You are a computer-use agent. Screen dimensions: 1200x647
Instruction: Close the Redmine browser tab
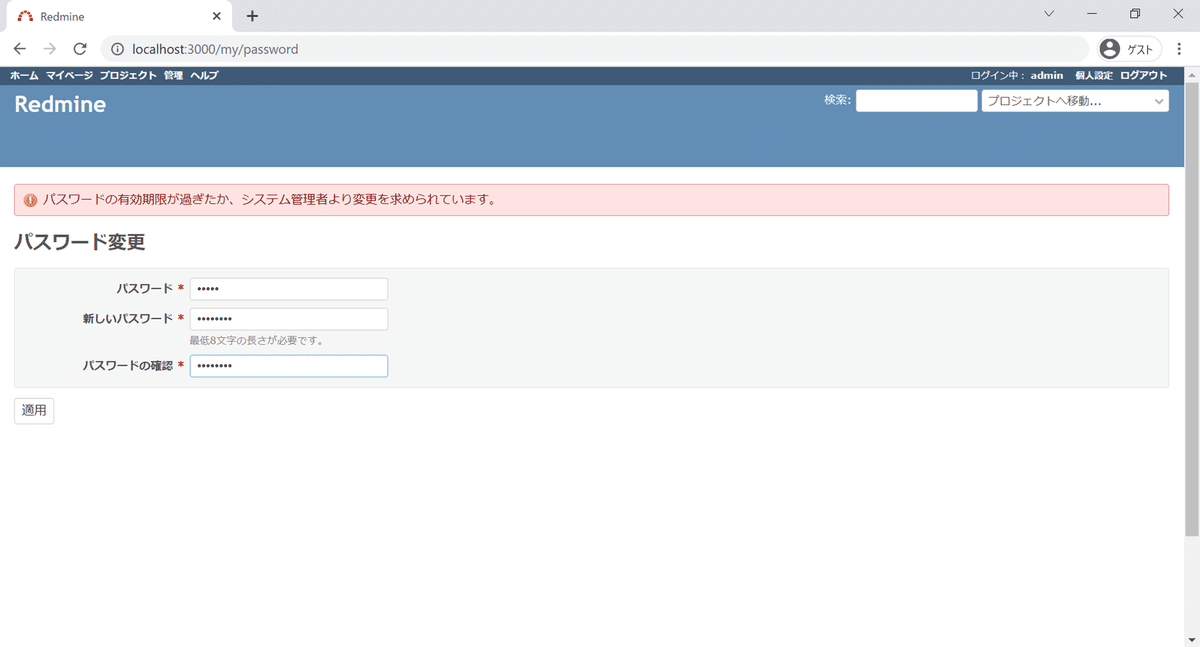pos(217,16)
